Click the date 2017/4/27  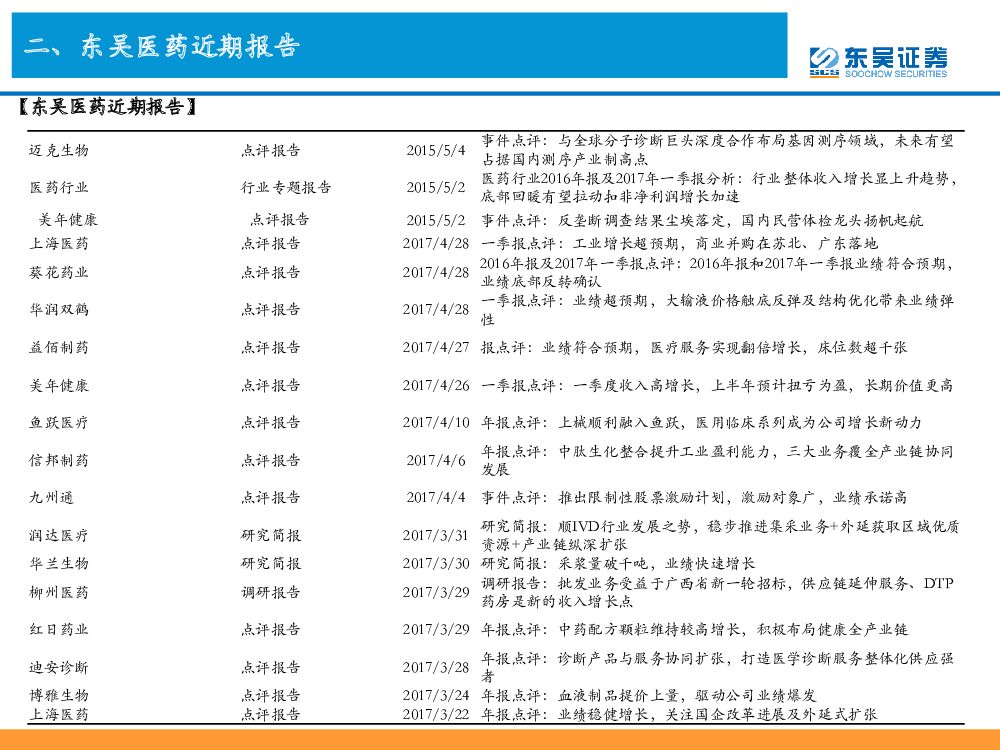[436, 348]
